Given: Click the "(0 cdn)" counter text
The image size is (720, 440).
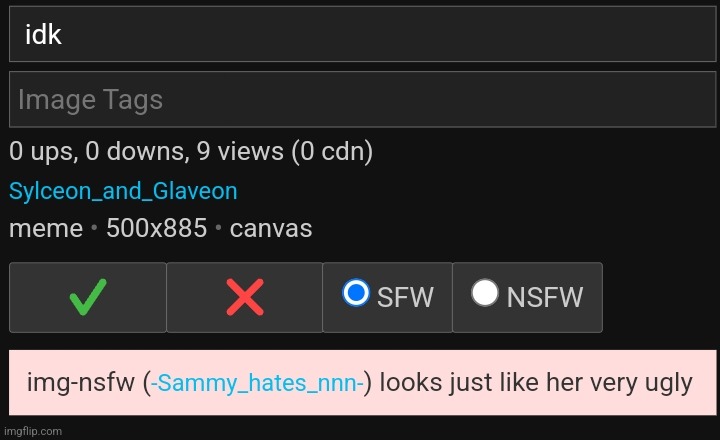Looking at the screenshot, I should click(332, 152).
